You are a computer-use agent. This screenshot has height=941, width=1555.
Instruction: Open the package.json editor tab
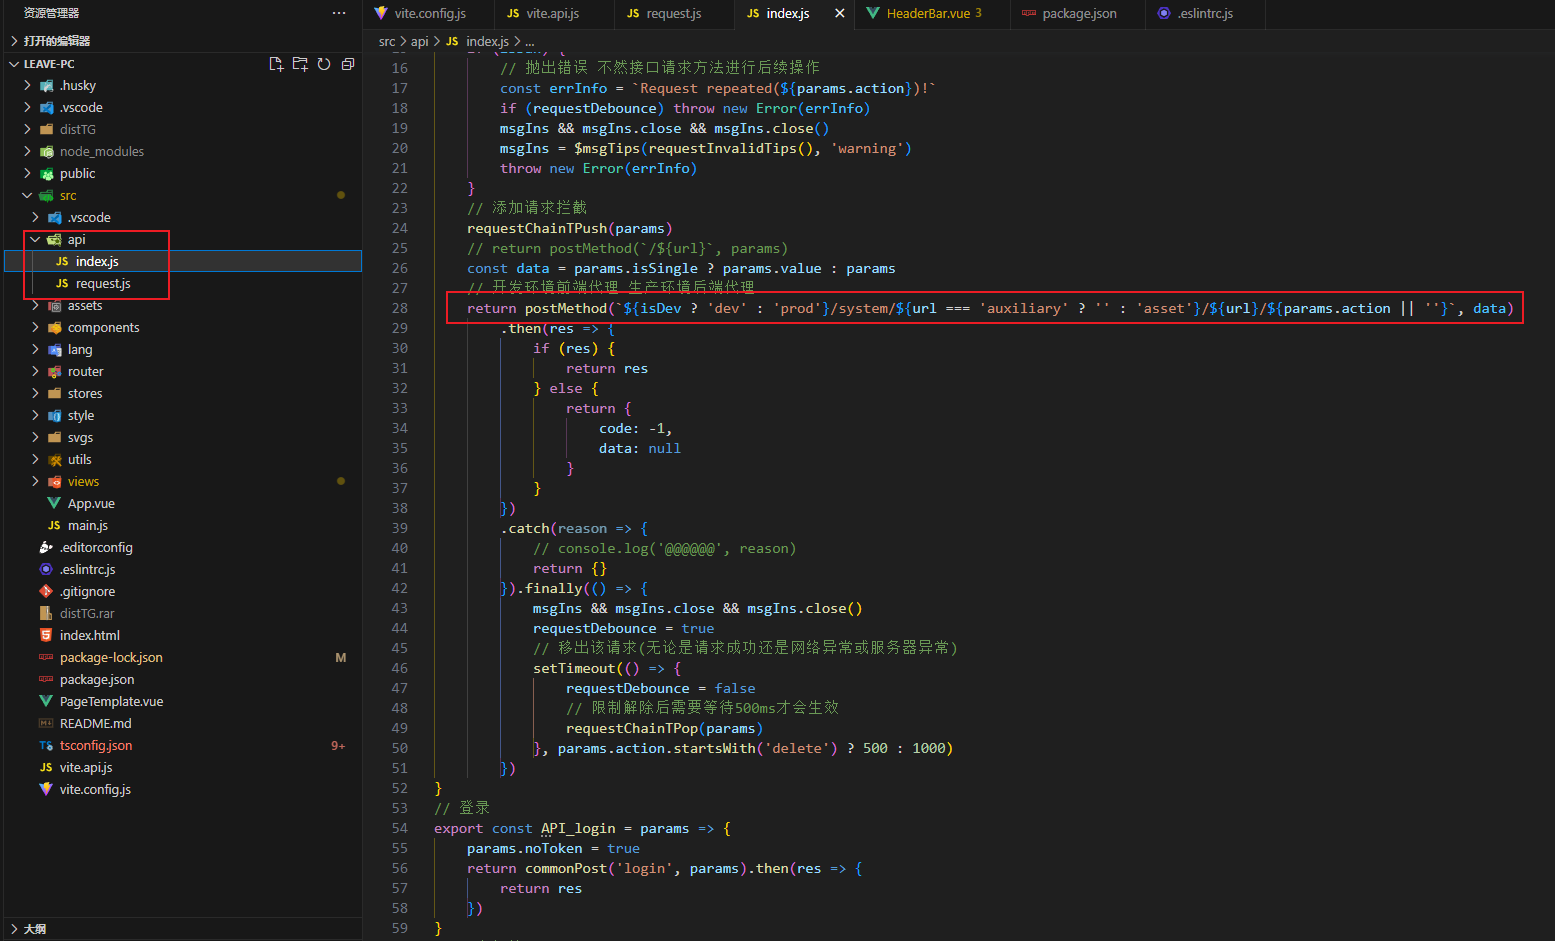[1078, 13]
